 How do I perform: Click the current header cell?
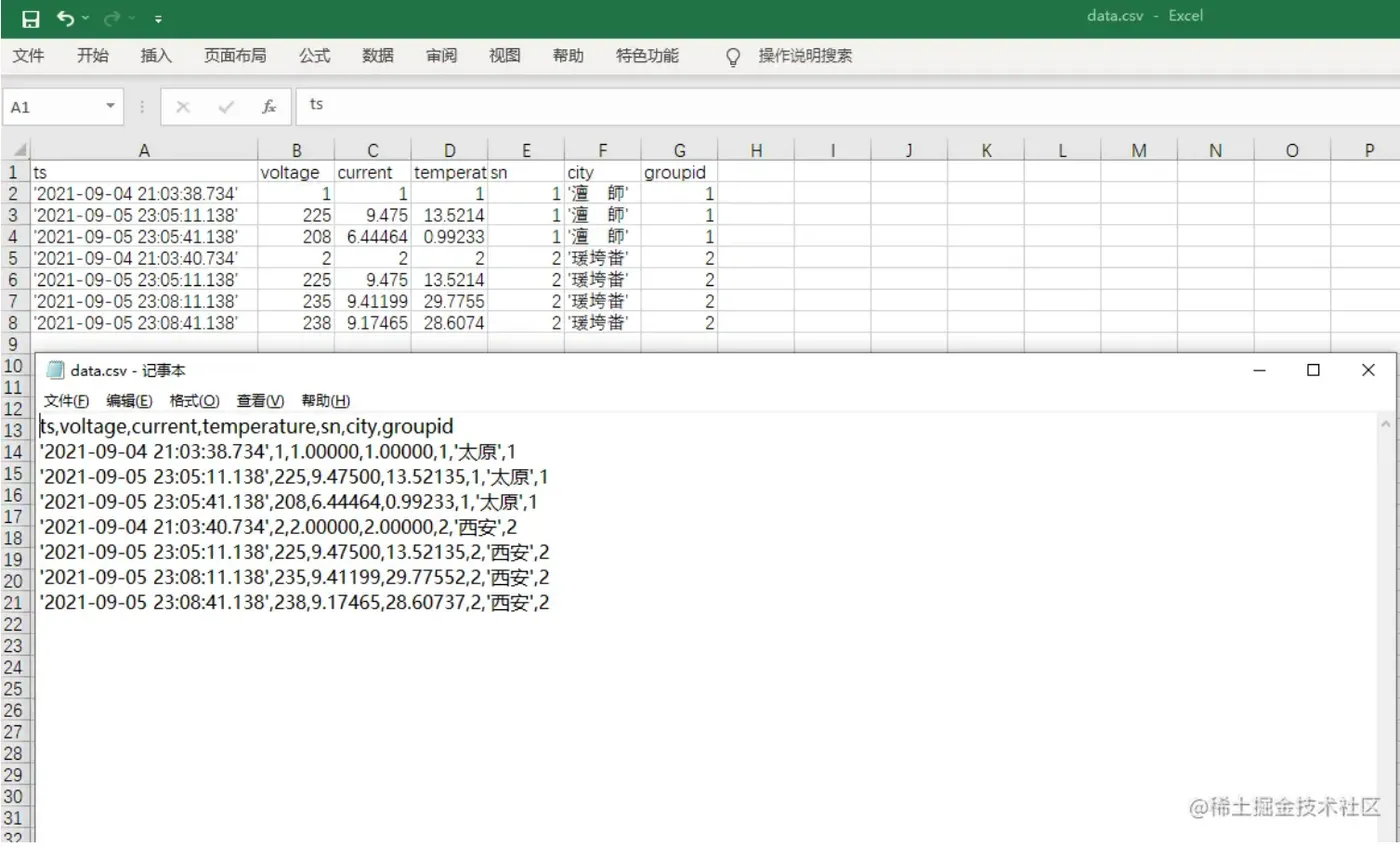tap(373, 172)
